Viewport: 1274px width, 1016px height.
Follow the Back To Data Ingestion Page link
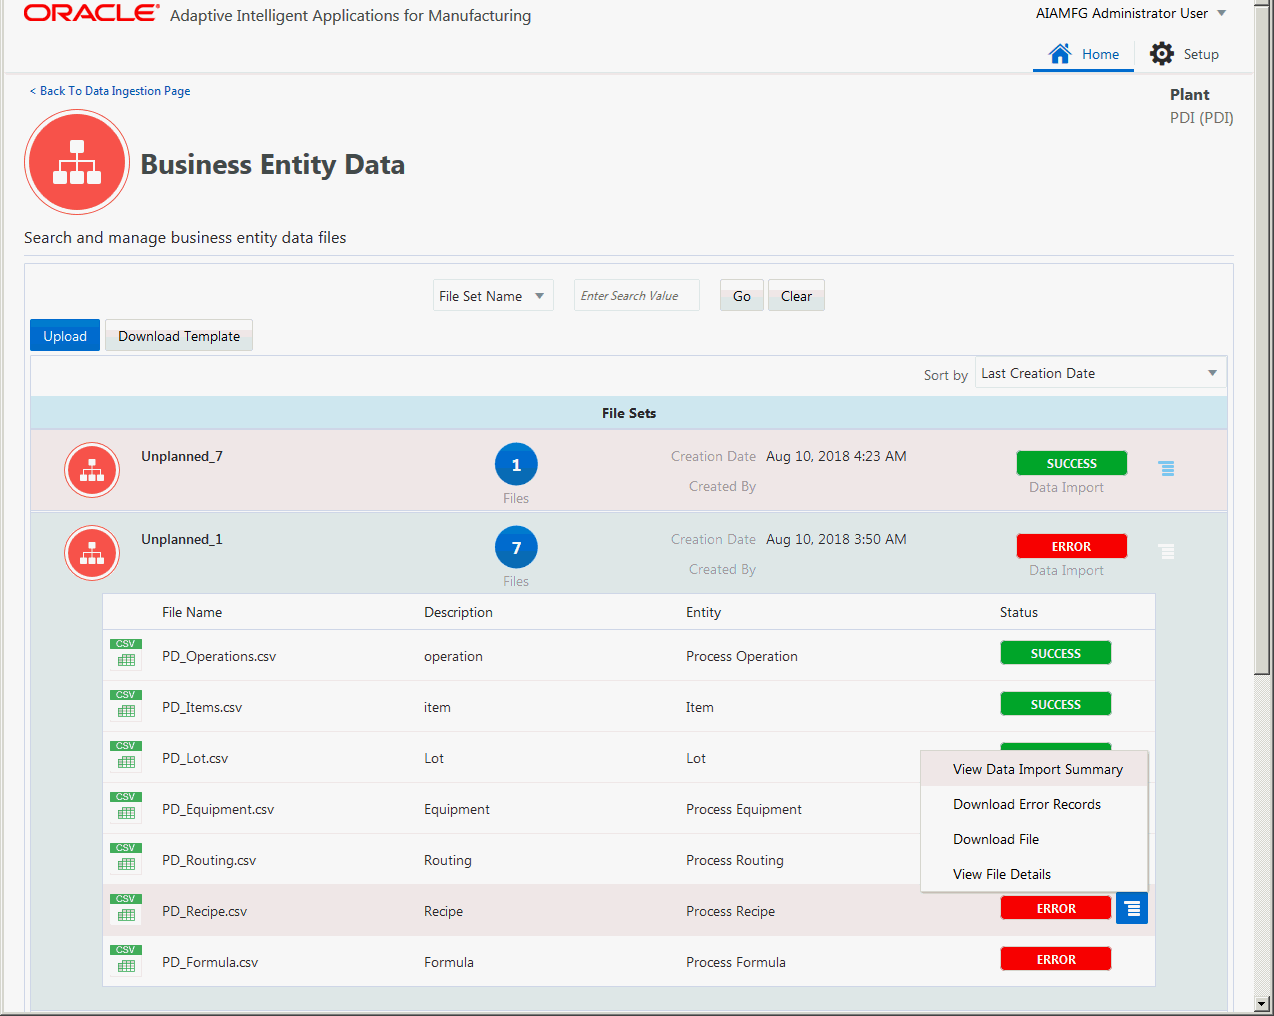[x=110, y=91]
